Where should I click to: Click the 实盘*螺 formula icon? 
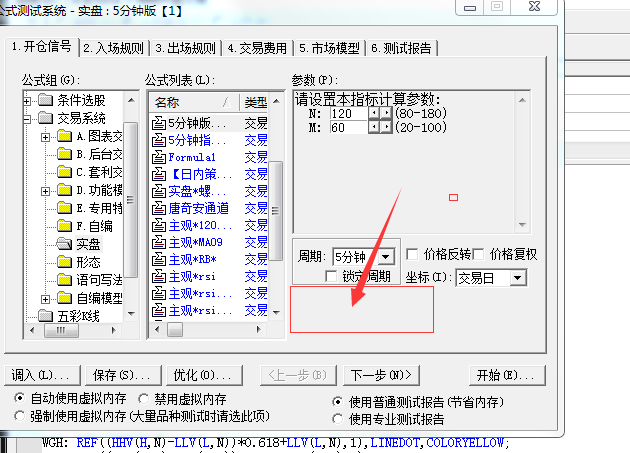click(159, 191)
